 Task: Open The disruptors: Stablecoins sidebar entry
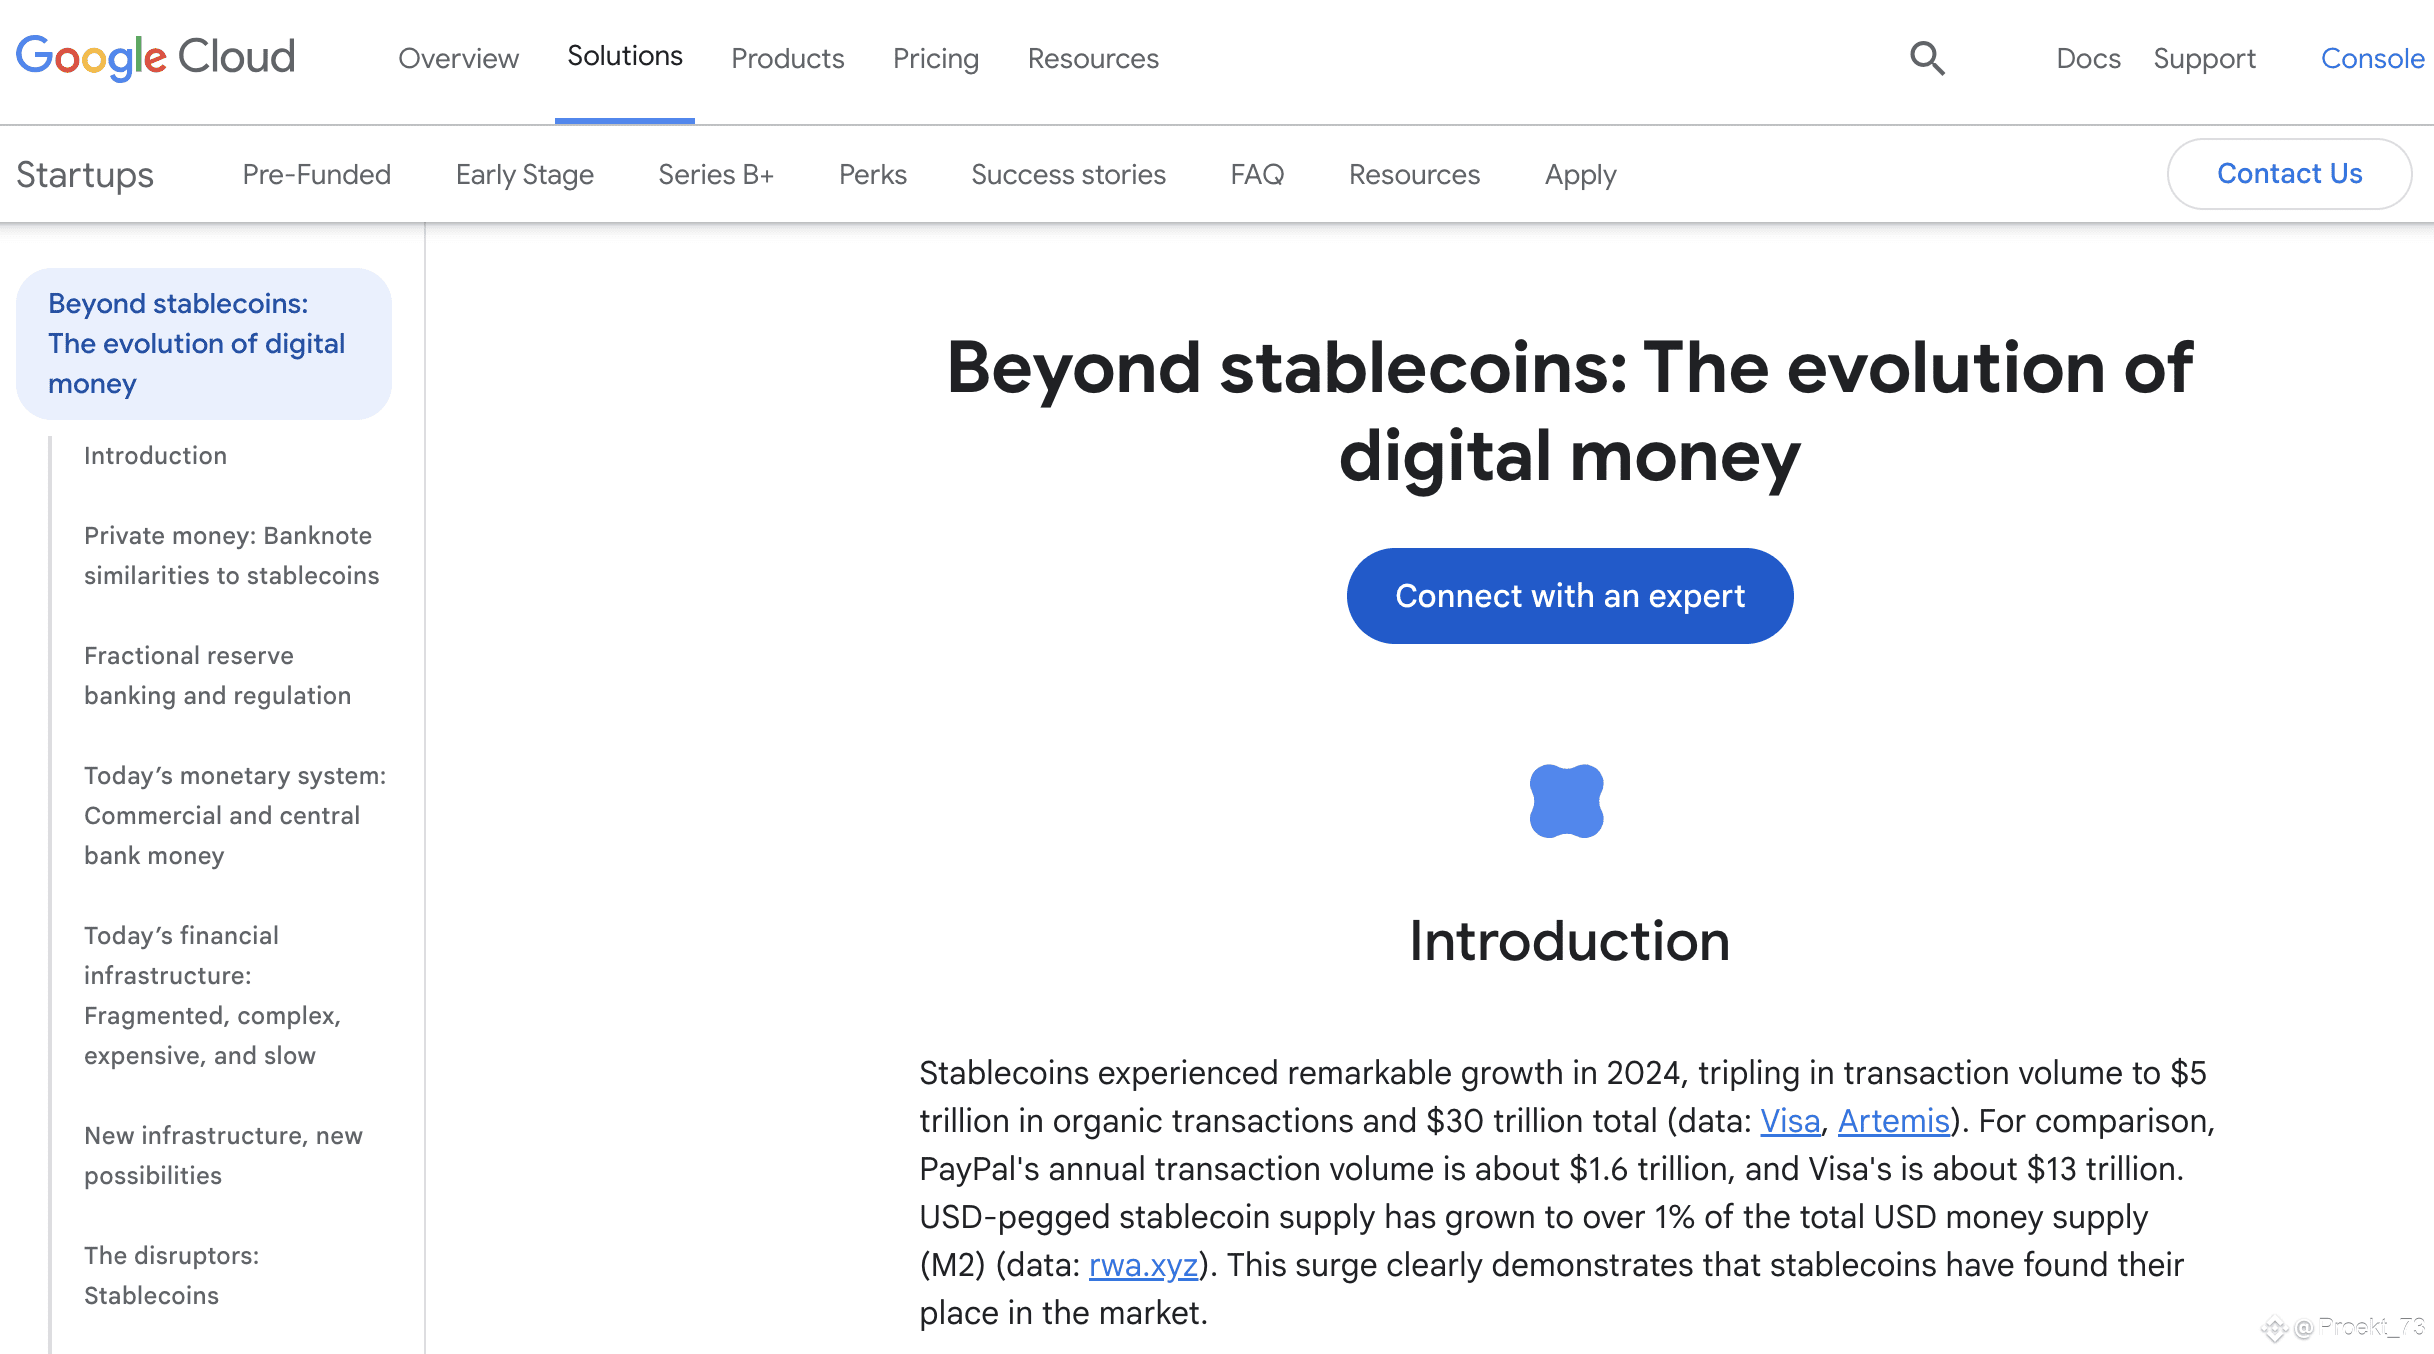(172, 1276)
